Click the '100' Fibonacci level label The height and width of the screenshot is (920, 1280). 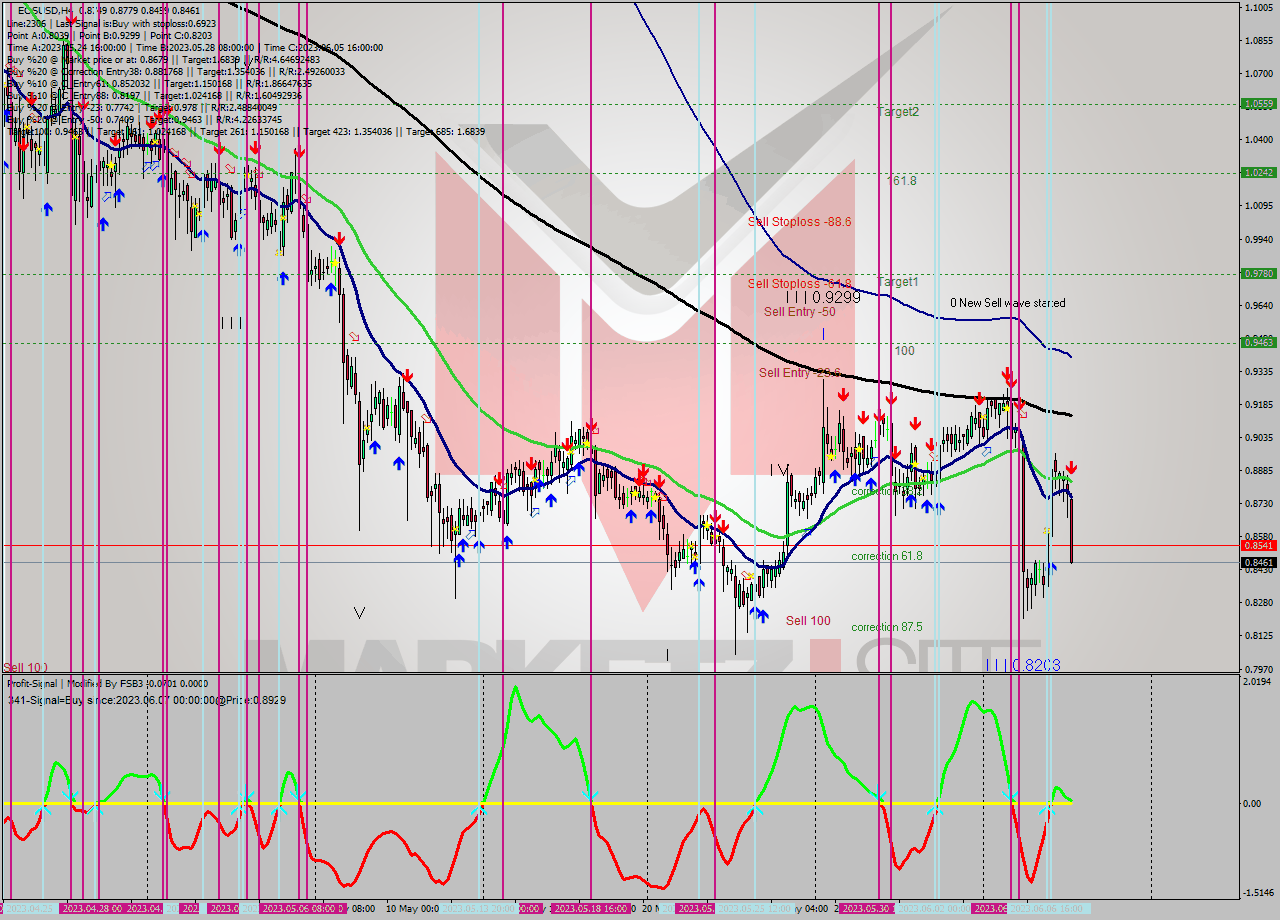[904, 351]
